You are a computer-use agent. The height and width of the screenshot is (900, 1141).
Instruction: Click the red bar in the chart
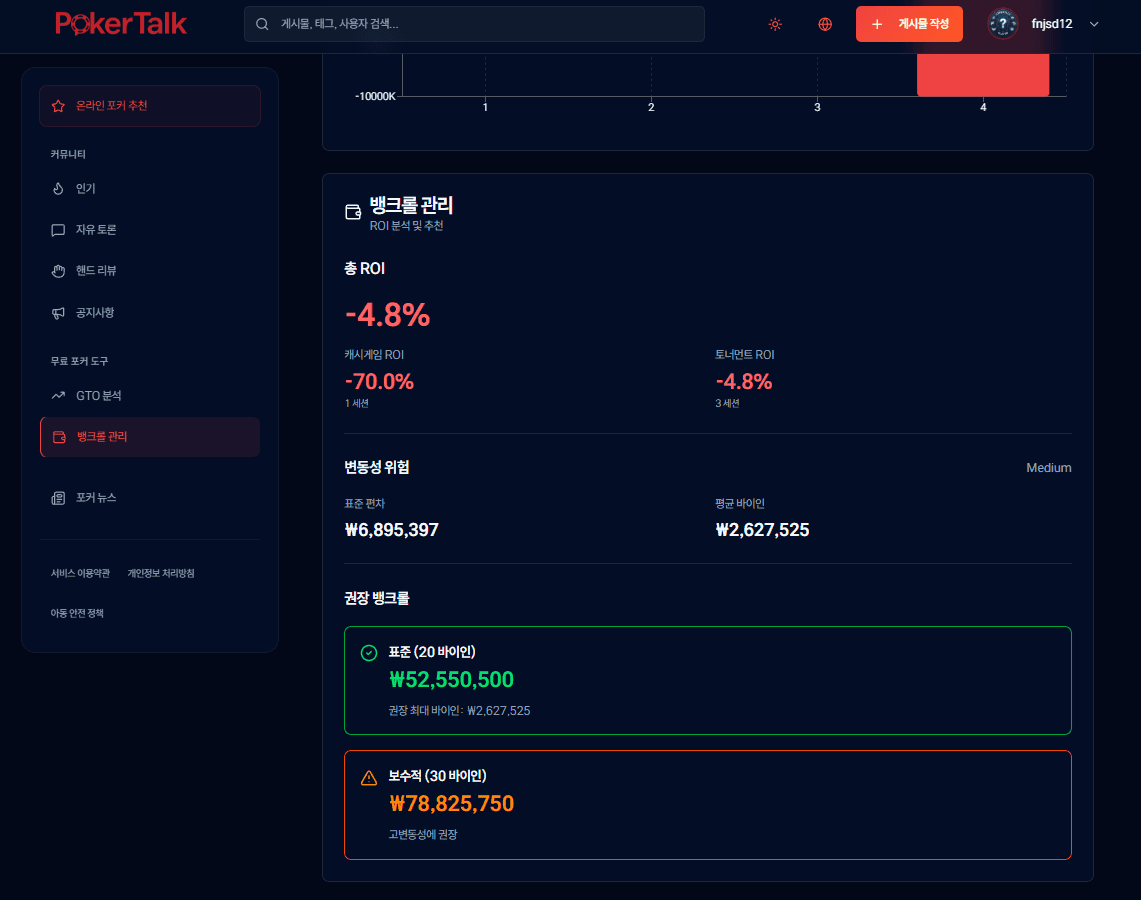tap(982, 75)
